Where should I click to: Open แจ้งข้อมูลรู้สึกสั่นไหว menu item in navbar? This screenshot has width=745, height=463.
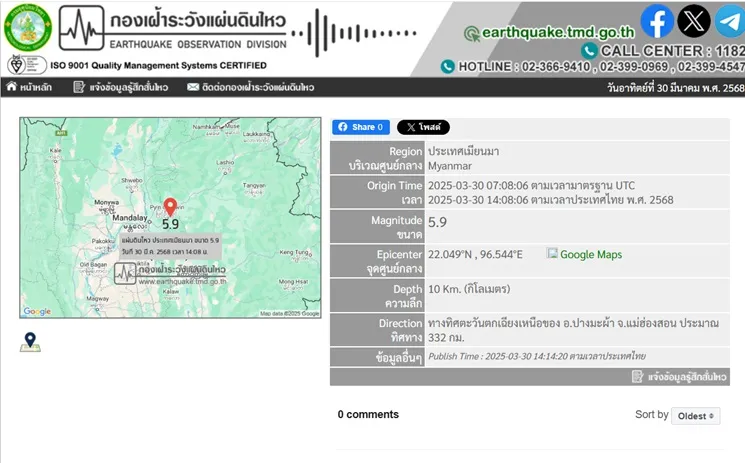pyautogui.click(x=121, y=87)
